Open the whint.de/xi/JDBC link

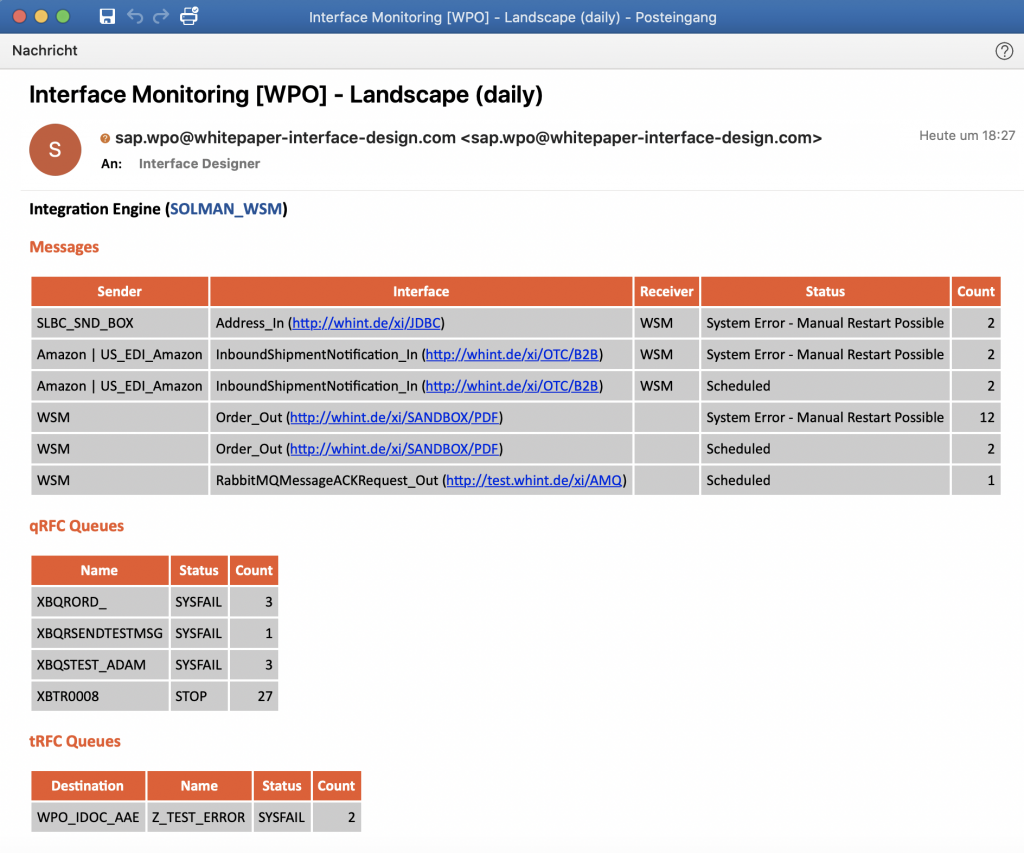366,323
